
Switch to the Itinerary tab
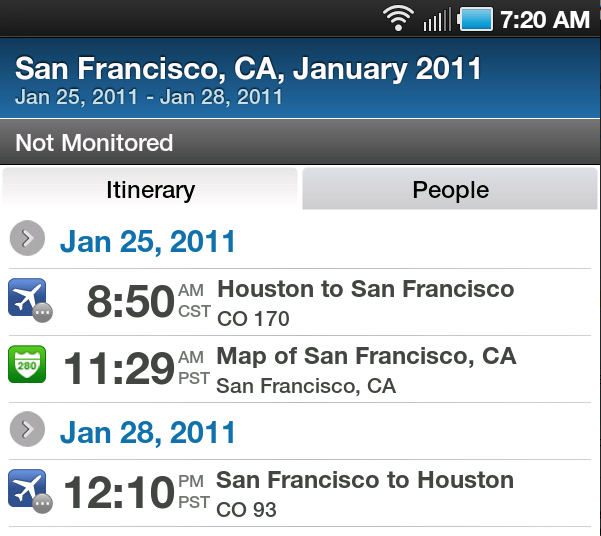point(150,189)
